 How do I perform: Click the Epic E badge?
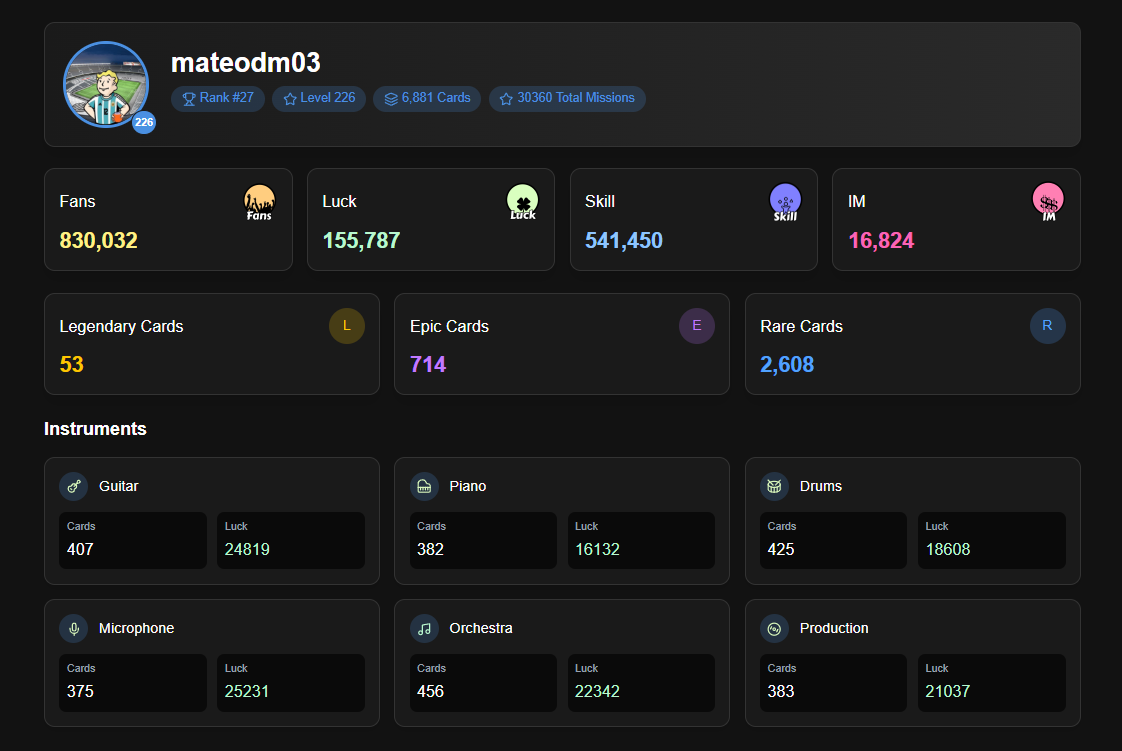697,325
